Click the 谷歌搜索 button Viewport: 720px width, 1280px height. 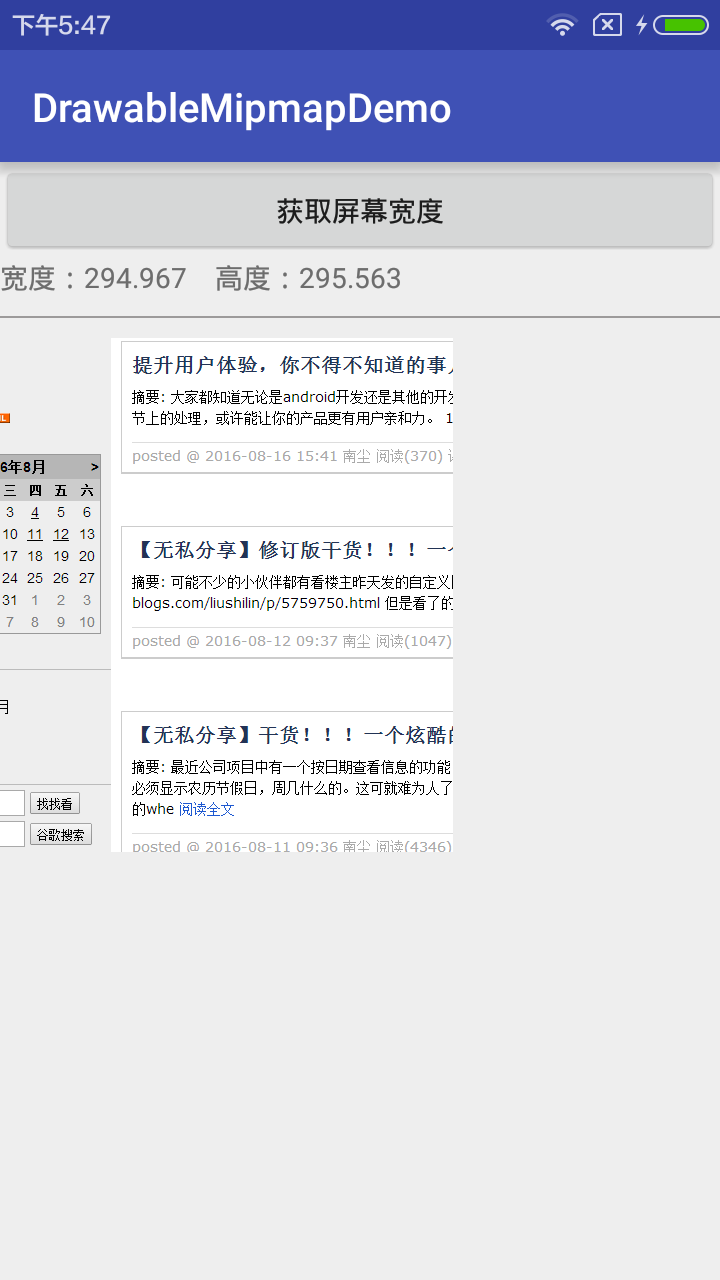61,834
